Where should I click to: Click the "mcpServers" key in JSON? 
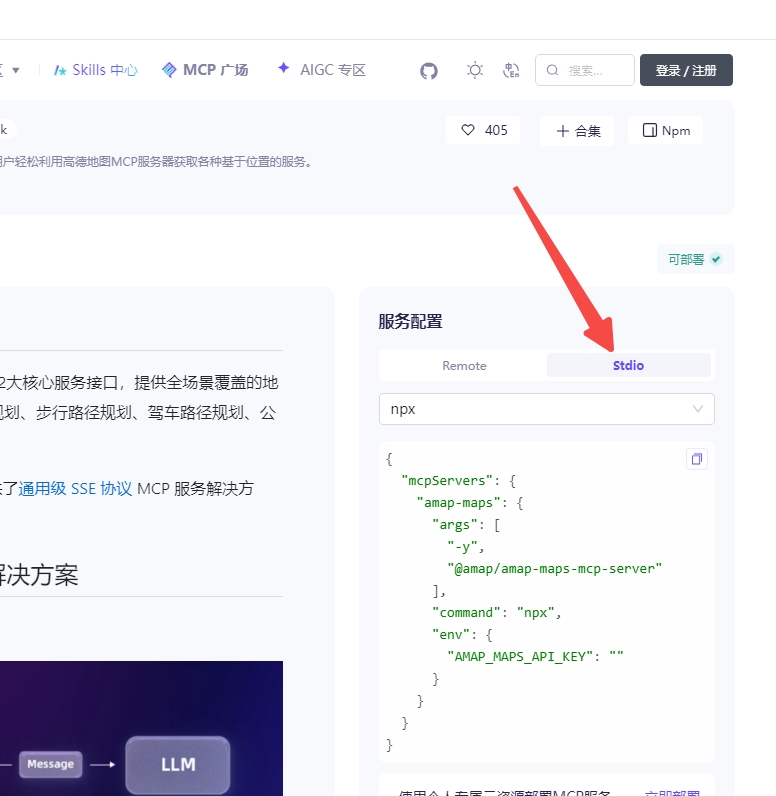point(447,481)
